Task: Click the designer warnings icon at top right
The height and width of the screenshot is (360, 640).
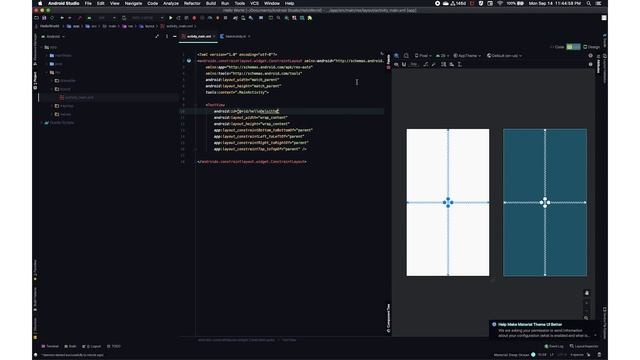Action: [591, 64]
